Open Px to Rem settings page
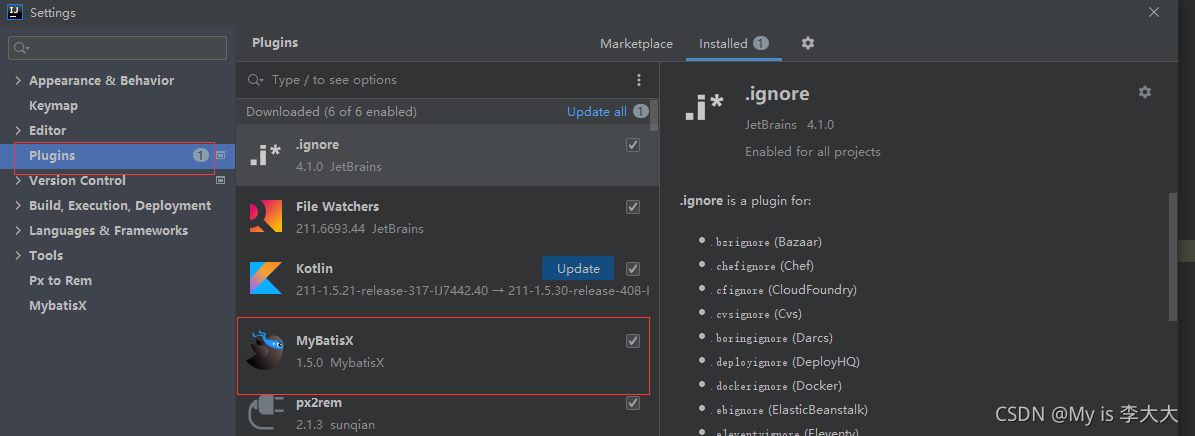This screenshot has width=1195, height=436. click(x=60, y=281)
